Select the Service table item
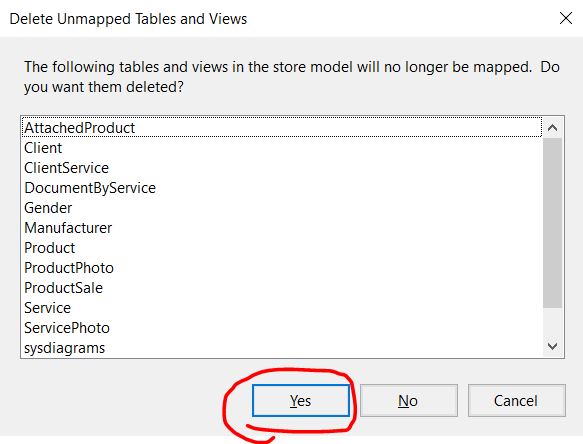 [282, 308]
